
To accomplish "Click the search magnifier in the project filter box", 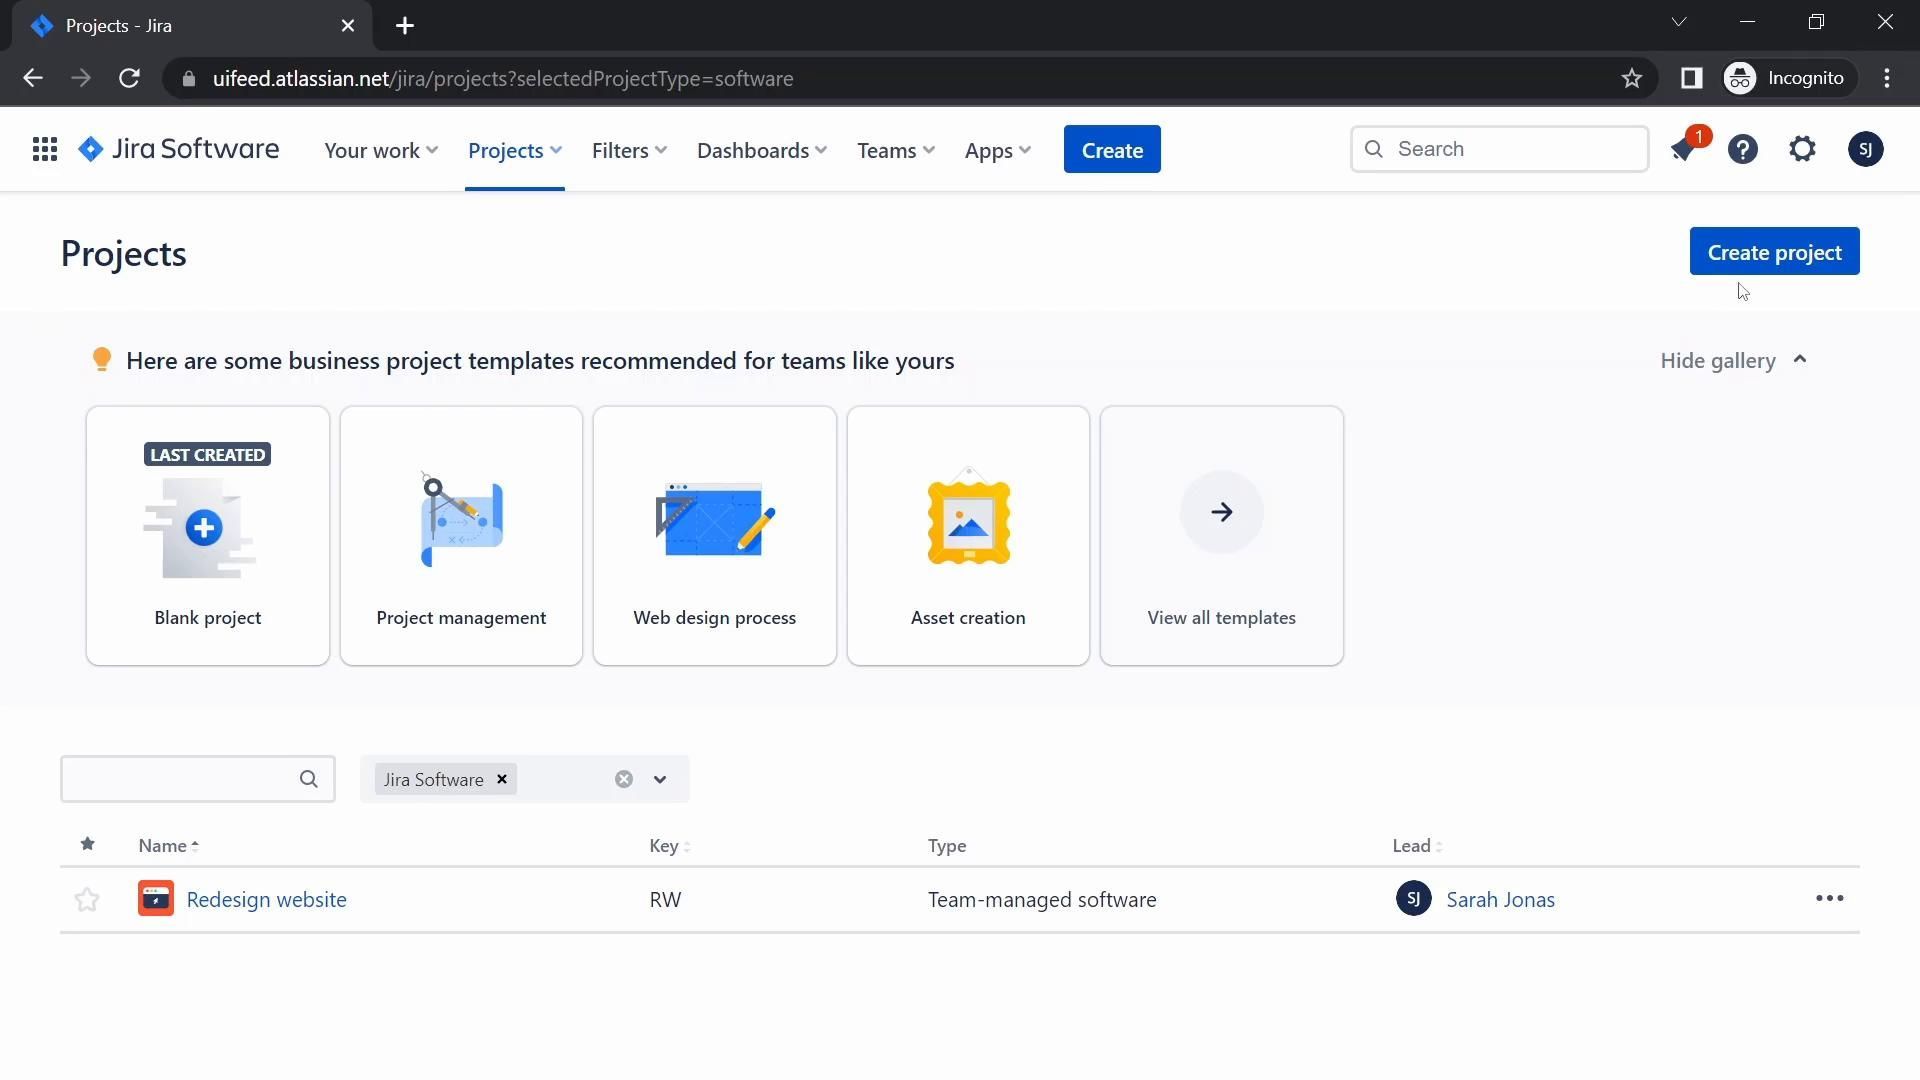I will [x=309, y=779].
